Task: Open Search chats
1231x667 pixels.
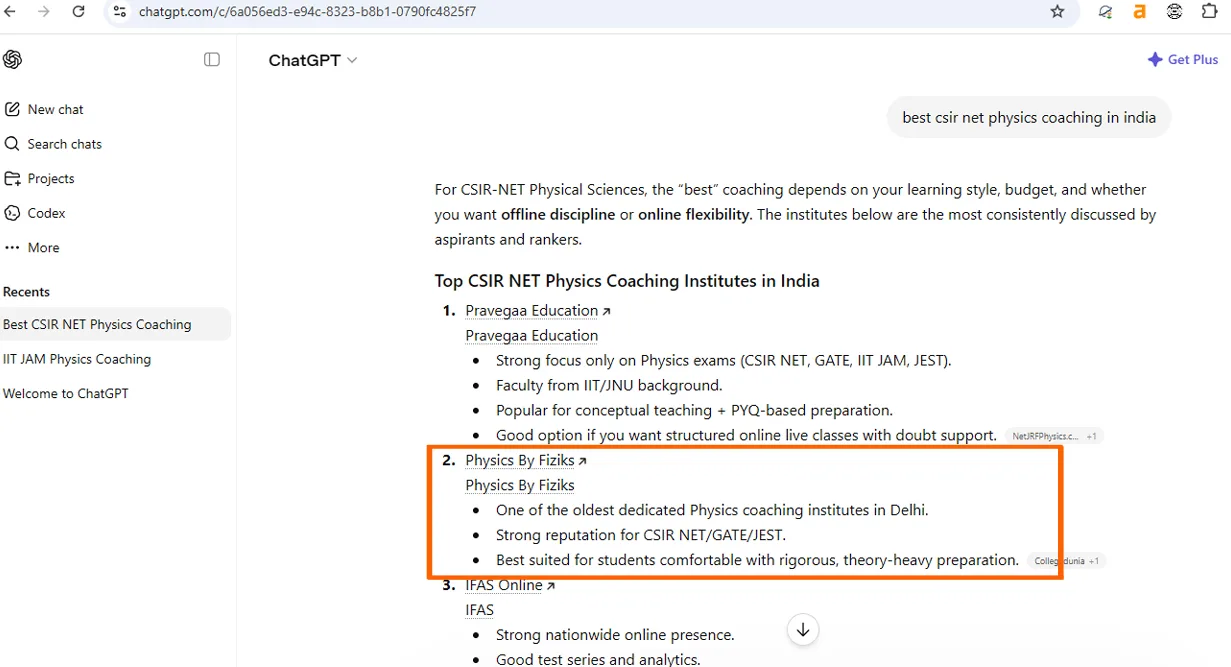Action: [53, 144]
